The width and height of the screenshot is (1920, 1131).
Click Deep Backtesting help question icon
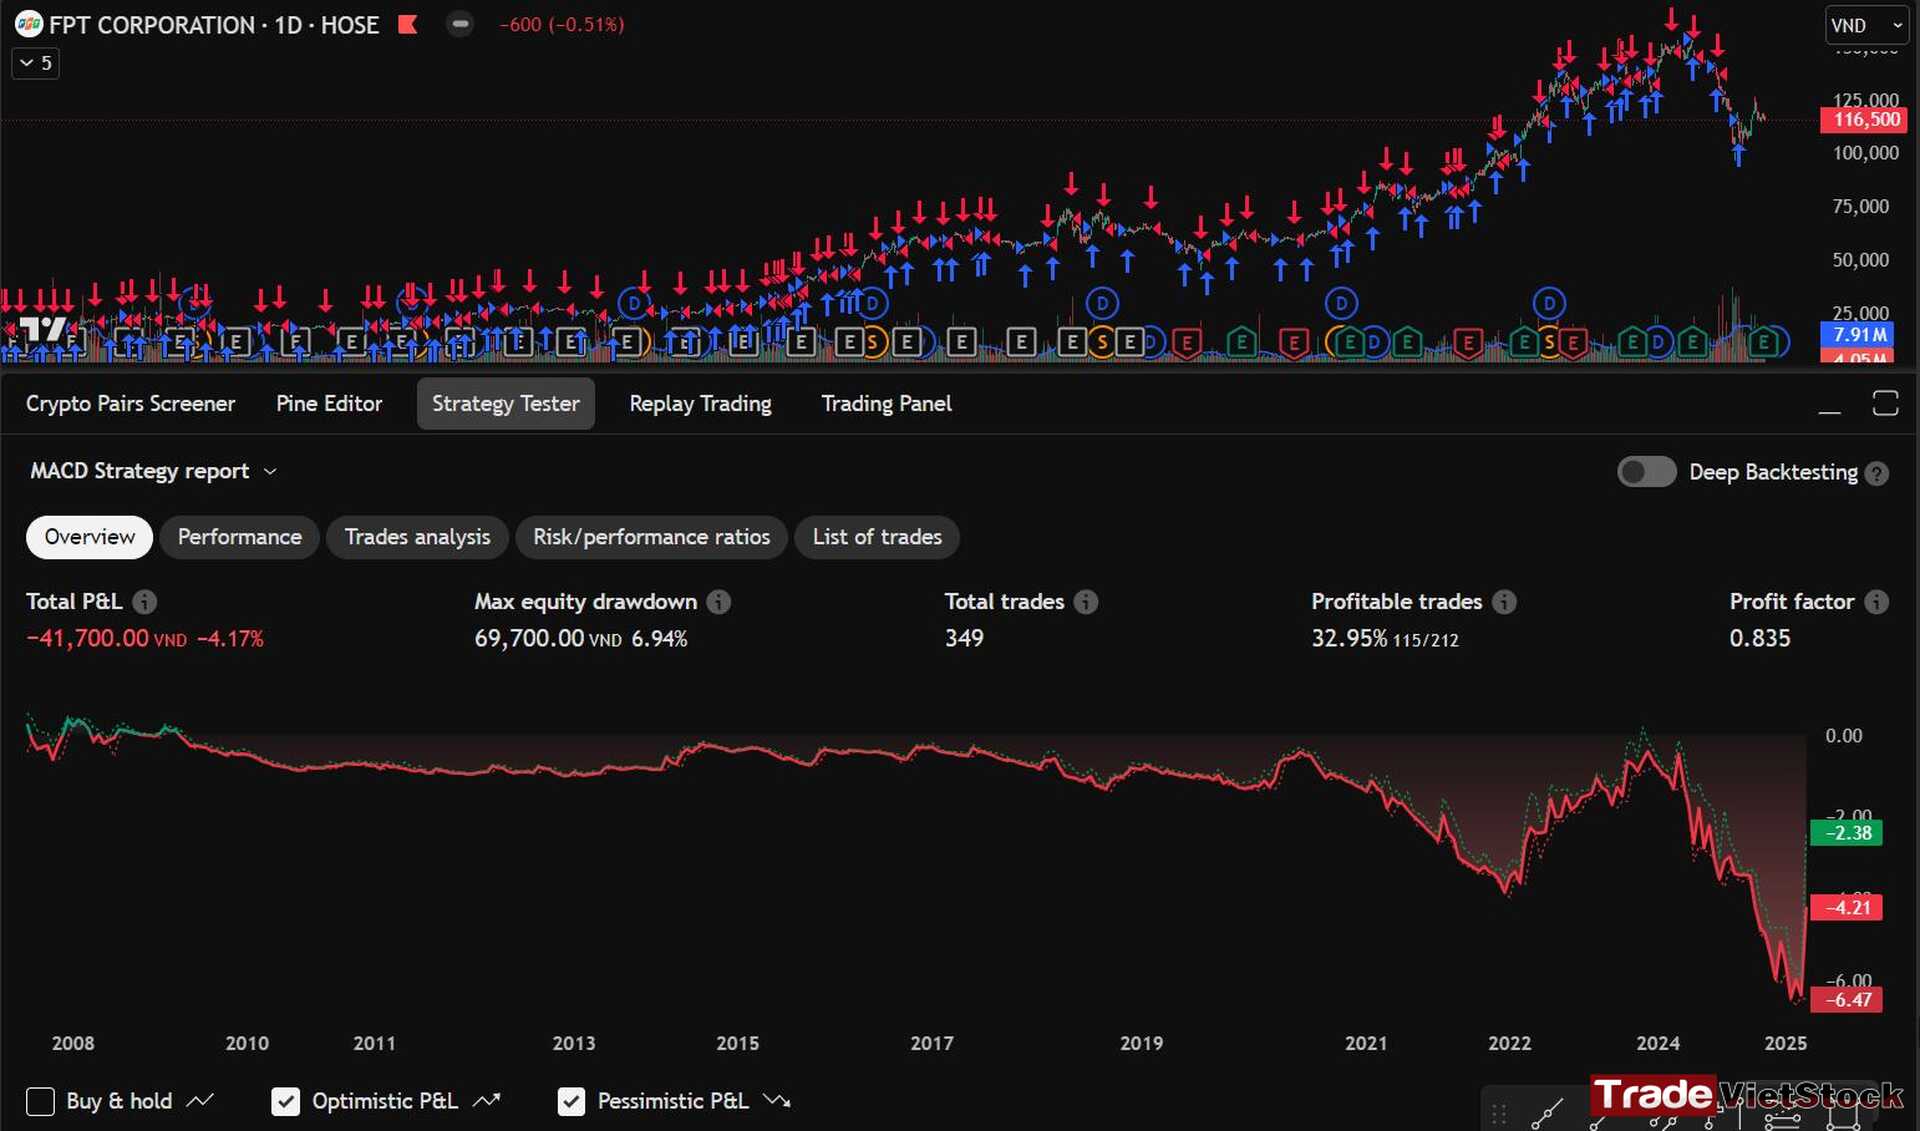1877,473
